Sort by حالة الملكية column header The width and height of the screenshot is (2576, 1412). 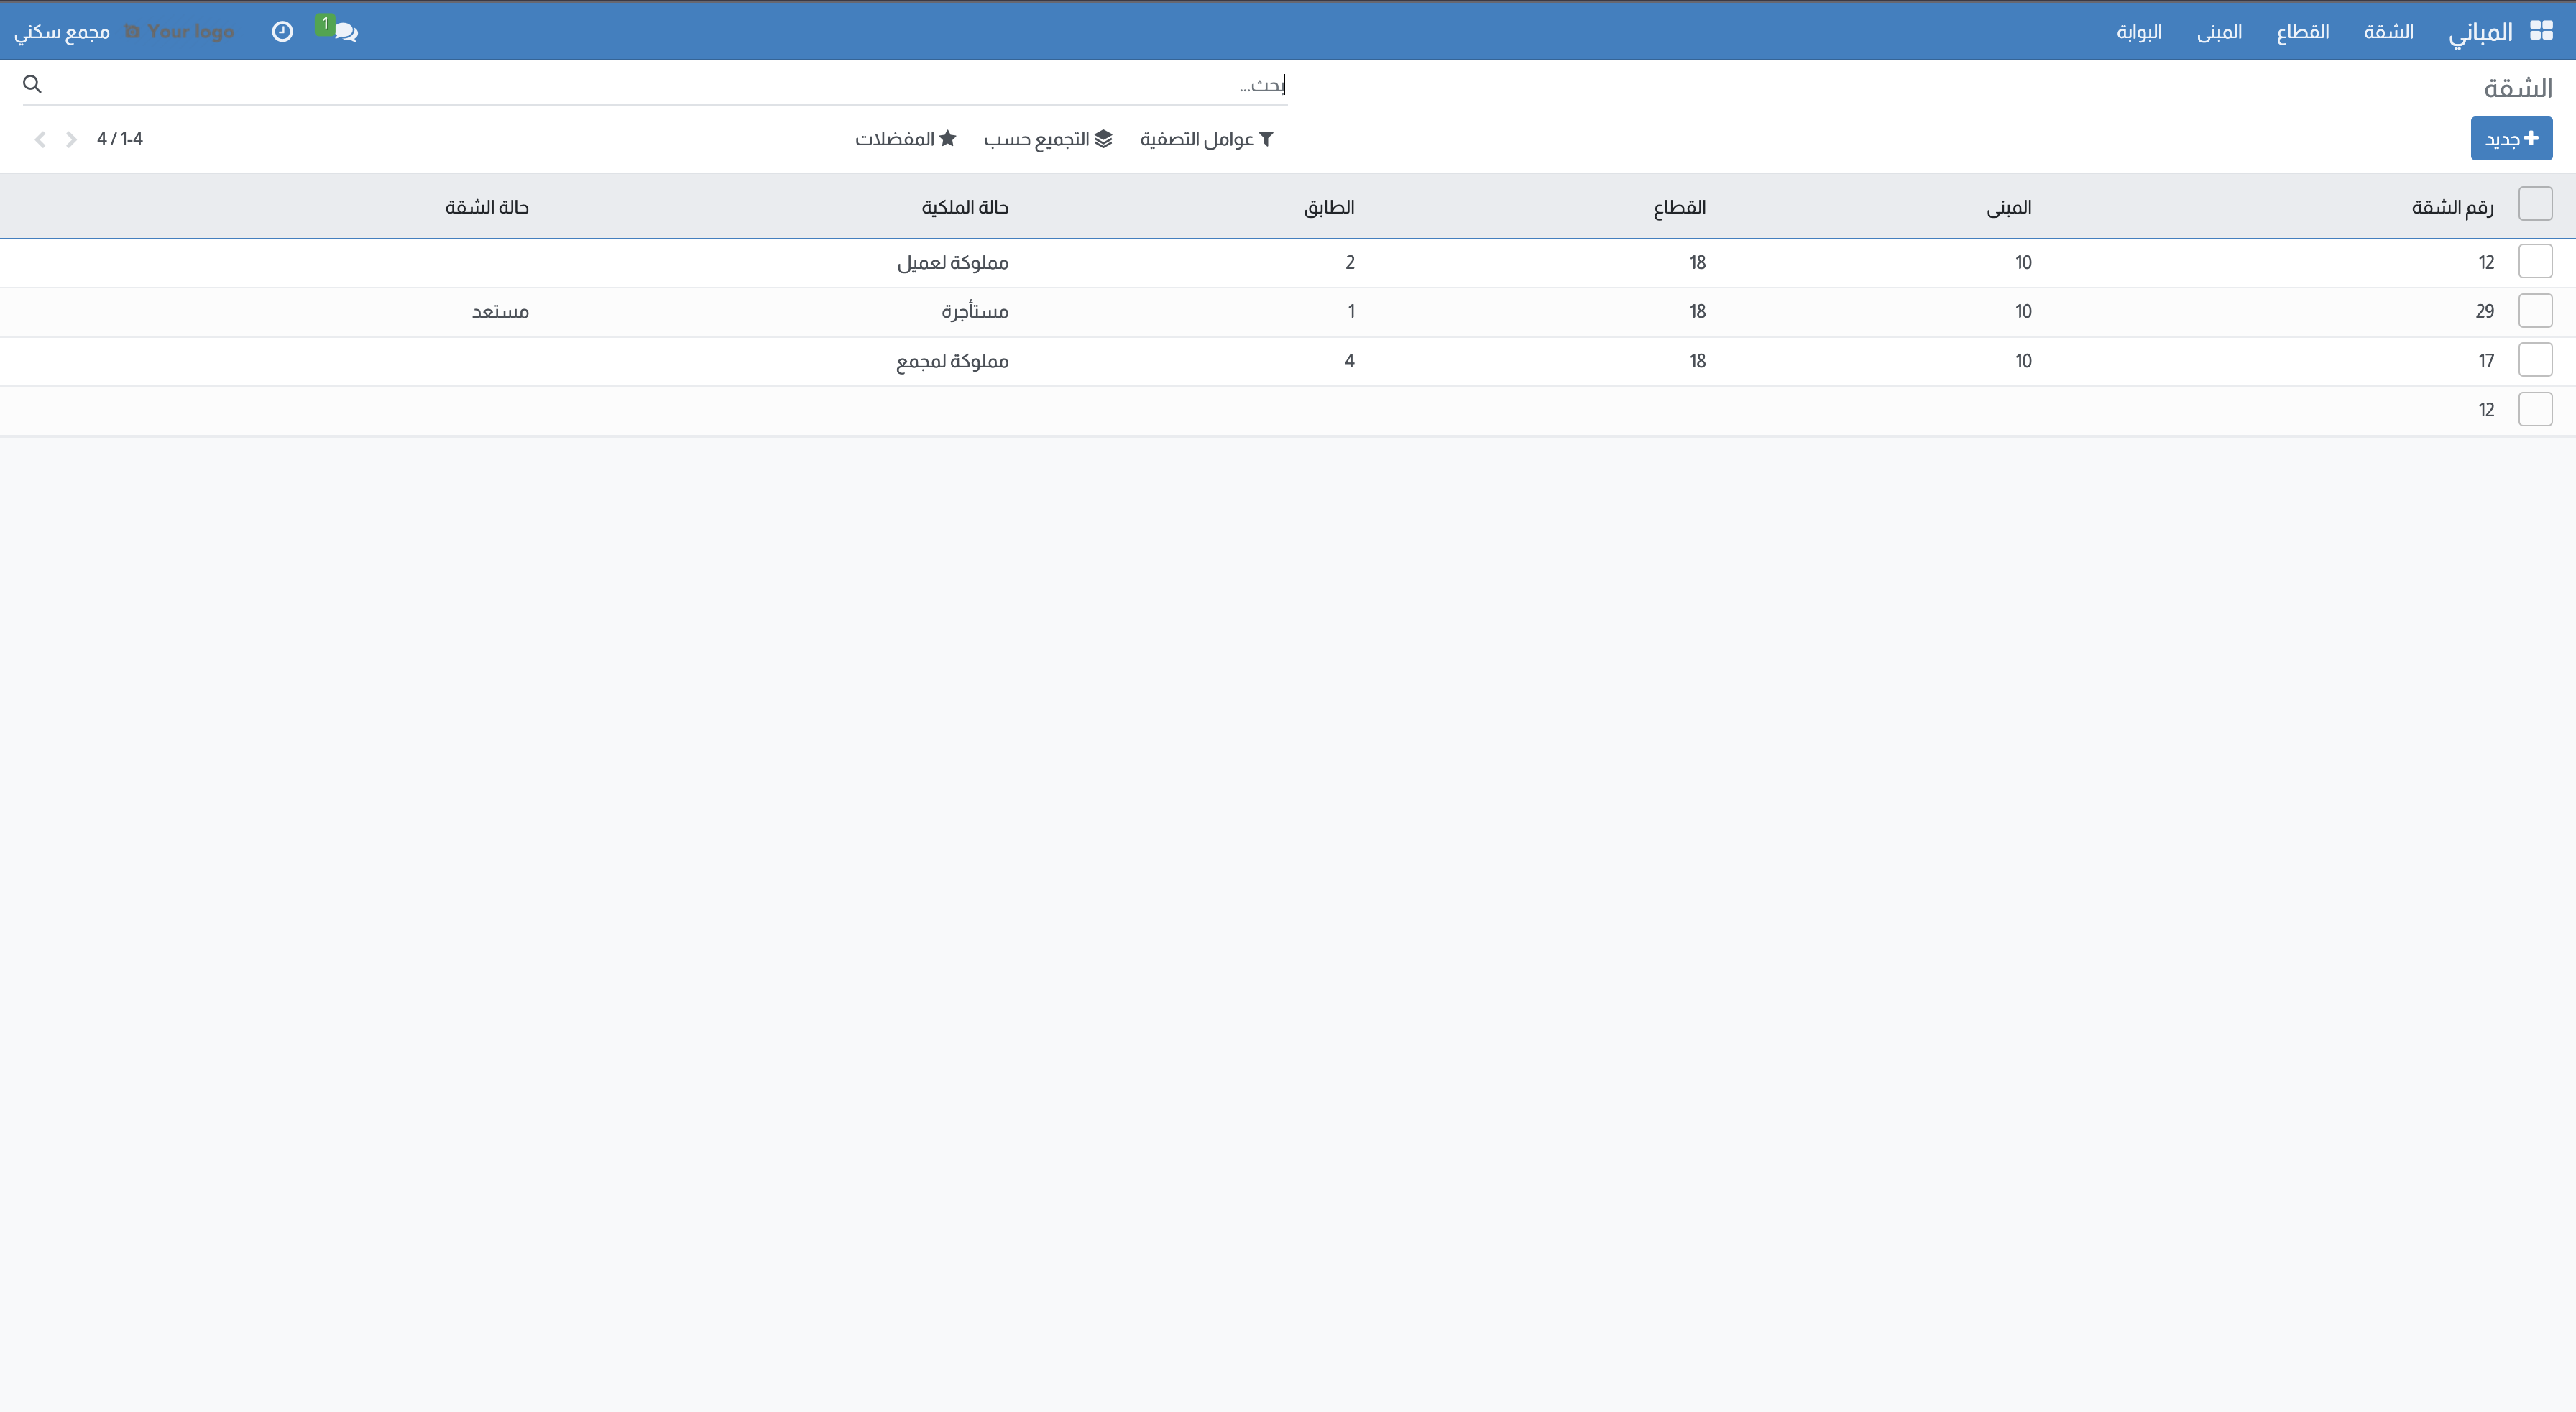[965, 207]
